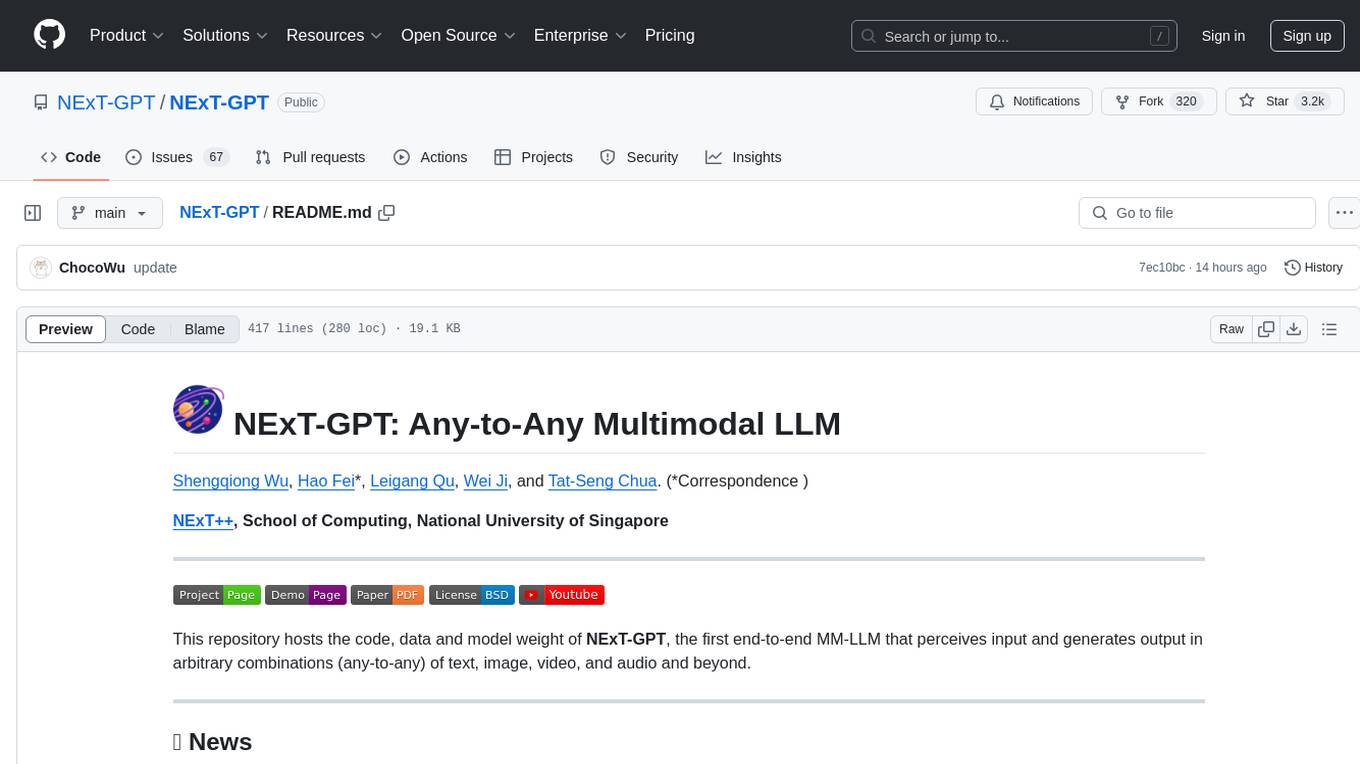
Task: Click the Sign up button
Action: (1307, 36)
